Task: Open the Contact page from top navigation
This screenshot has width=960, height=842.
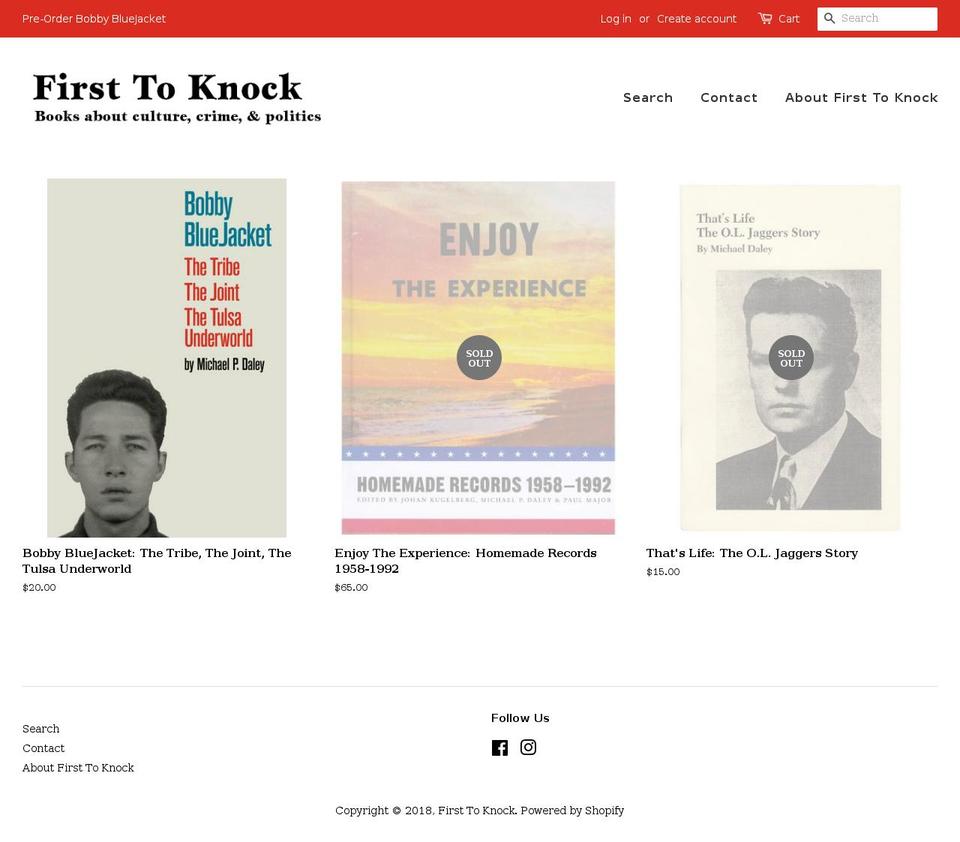Action: click(729, 97)
